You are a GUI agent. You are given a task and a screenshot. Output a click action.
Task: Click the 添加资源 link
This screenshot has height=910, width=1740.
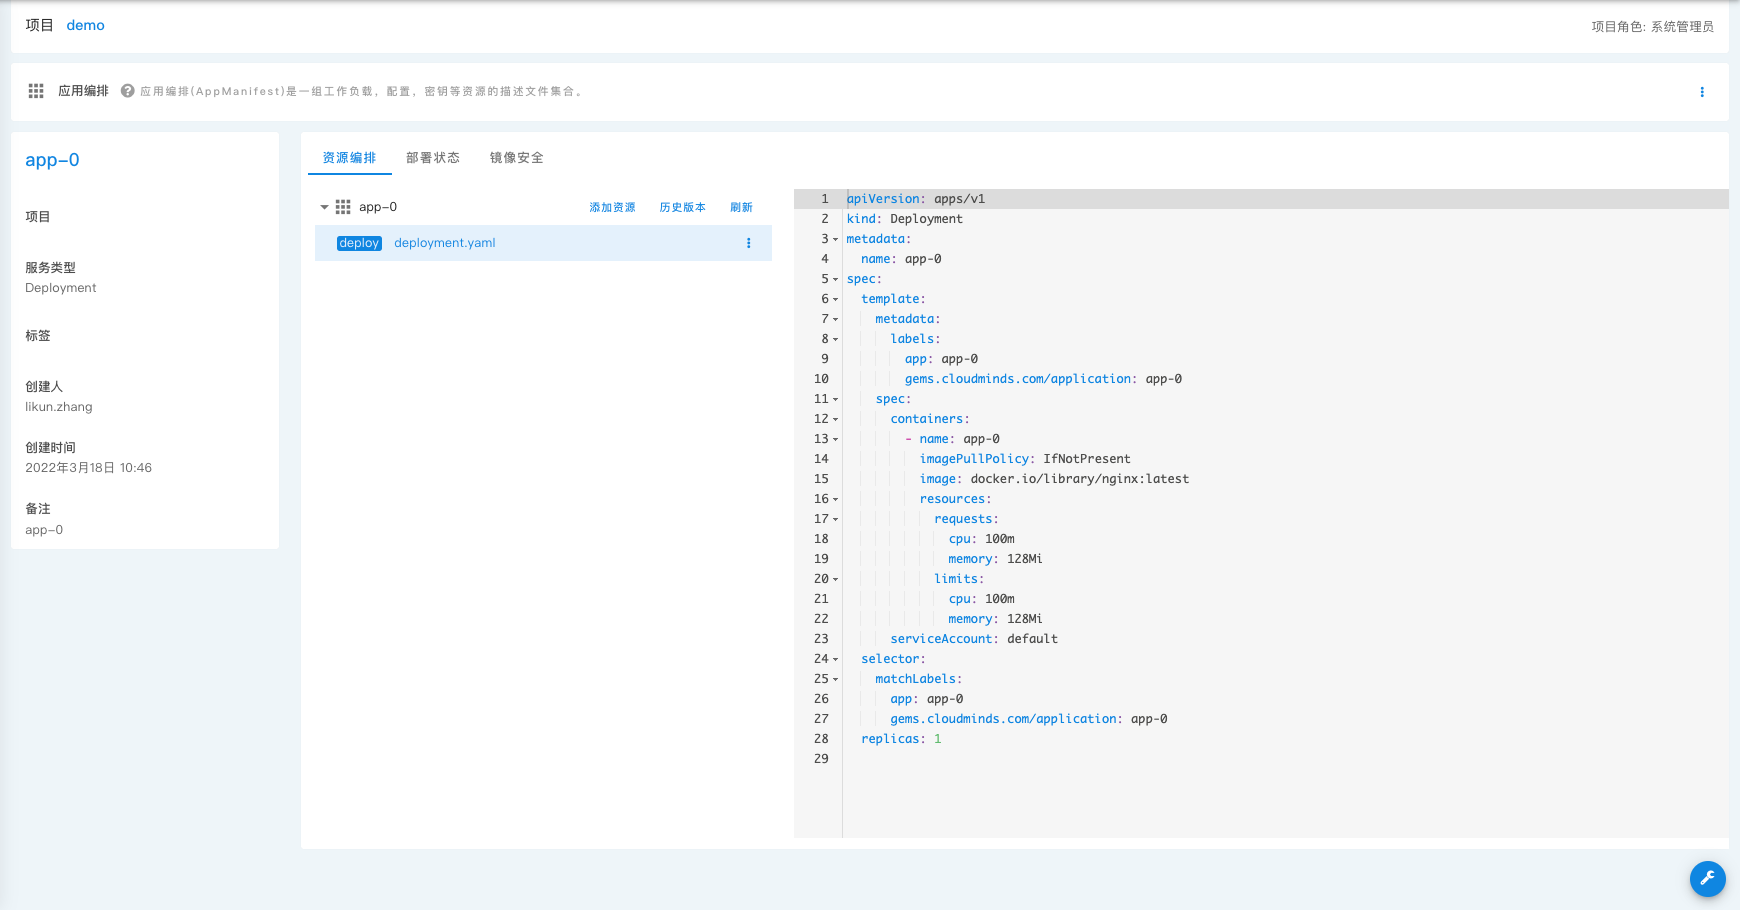(x=612, y=207)
